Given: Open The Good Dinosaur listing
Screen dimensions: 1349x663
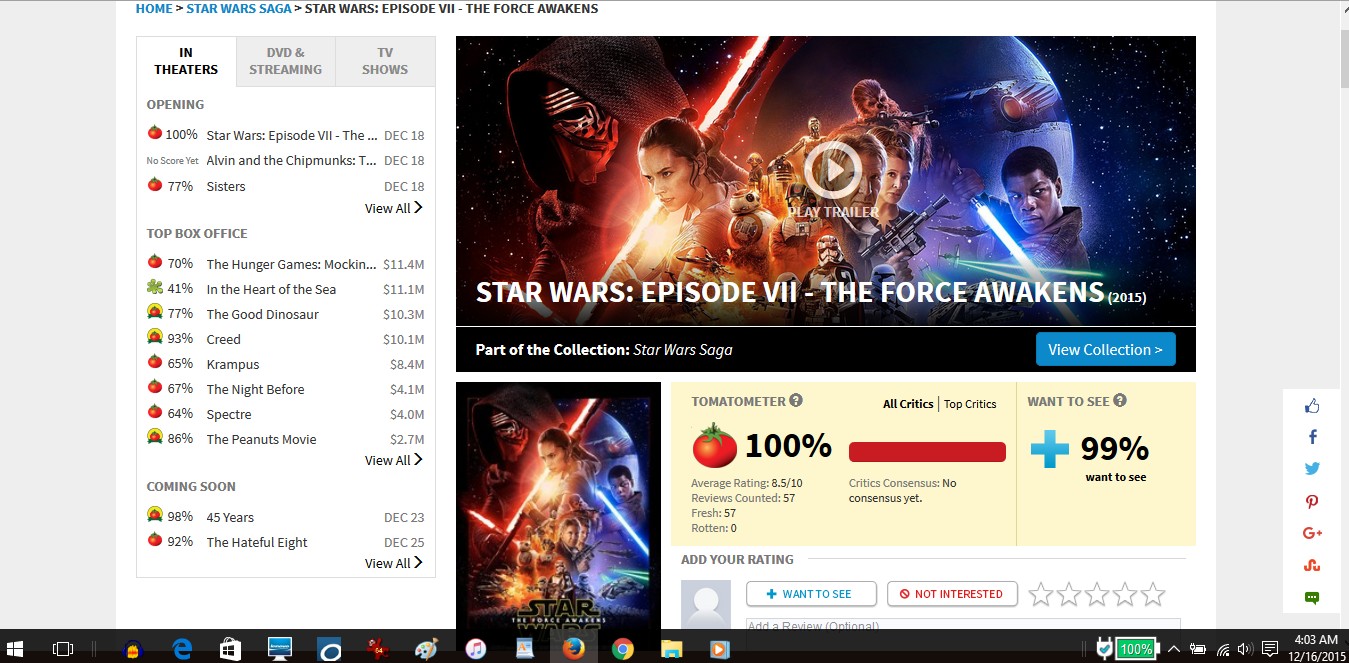Looking at the screenshot, I should 263,314.
